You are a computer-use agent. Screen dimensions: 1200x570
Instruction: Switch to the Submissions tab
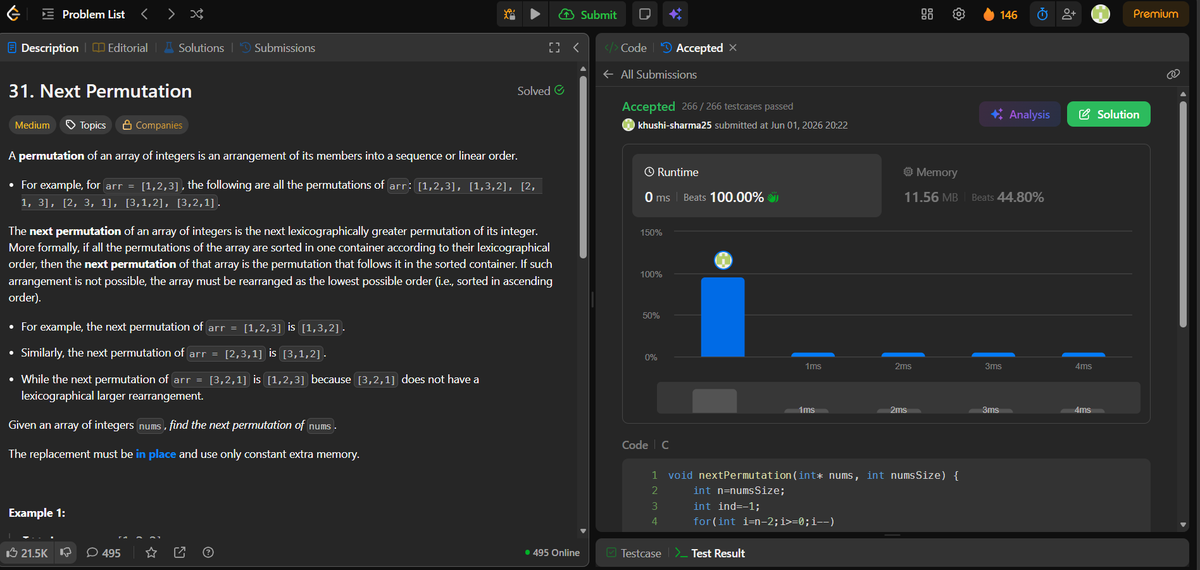click(277, 48)
